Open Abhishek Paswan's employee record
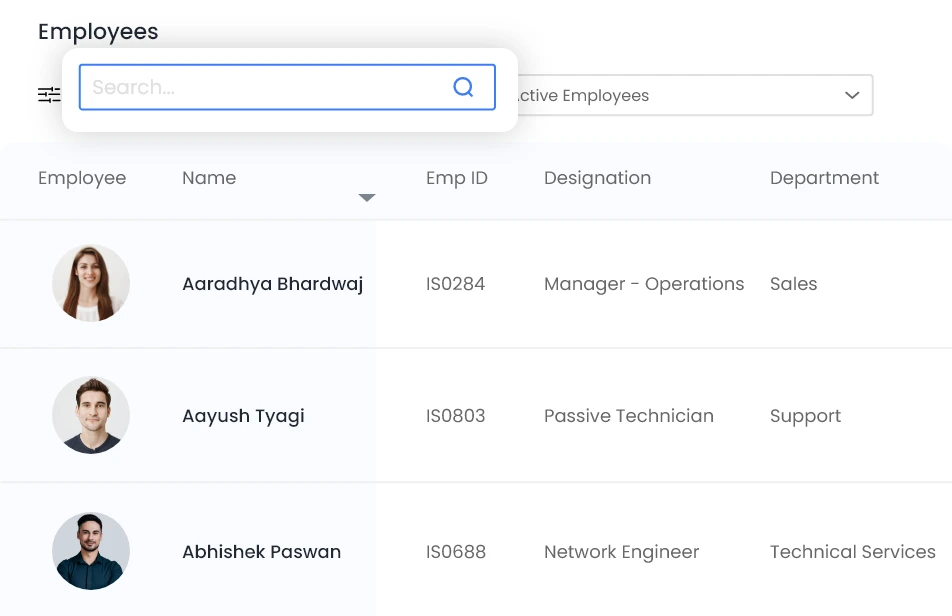The width and height of the screenshot is (952, 616). pos(261,552)
